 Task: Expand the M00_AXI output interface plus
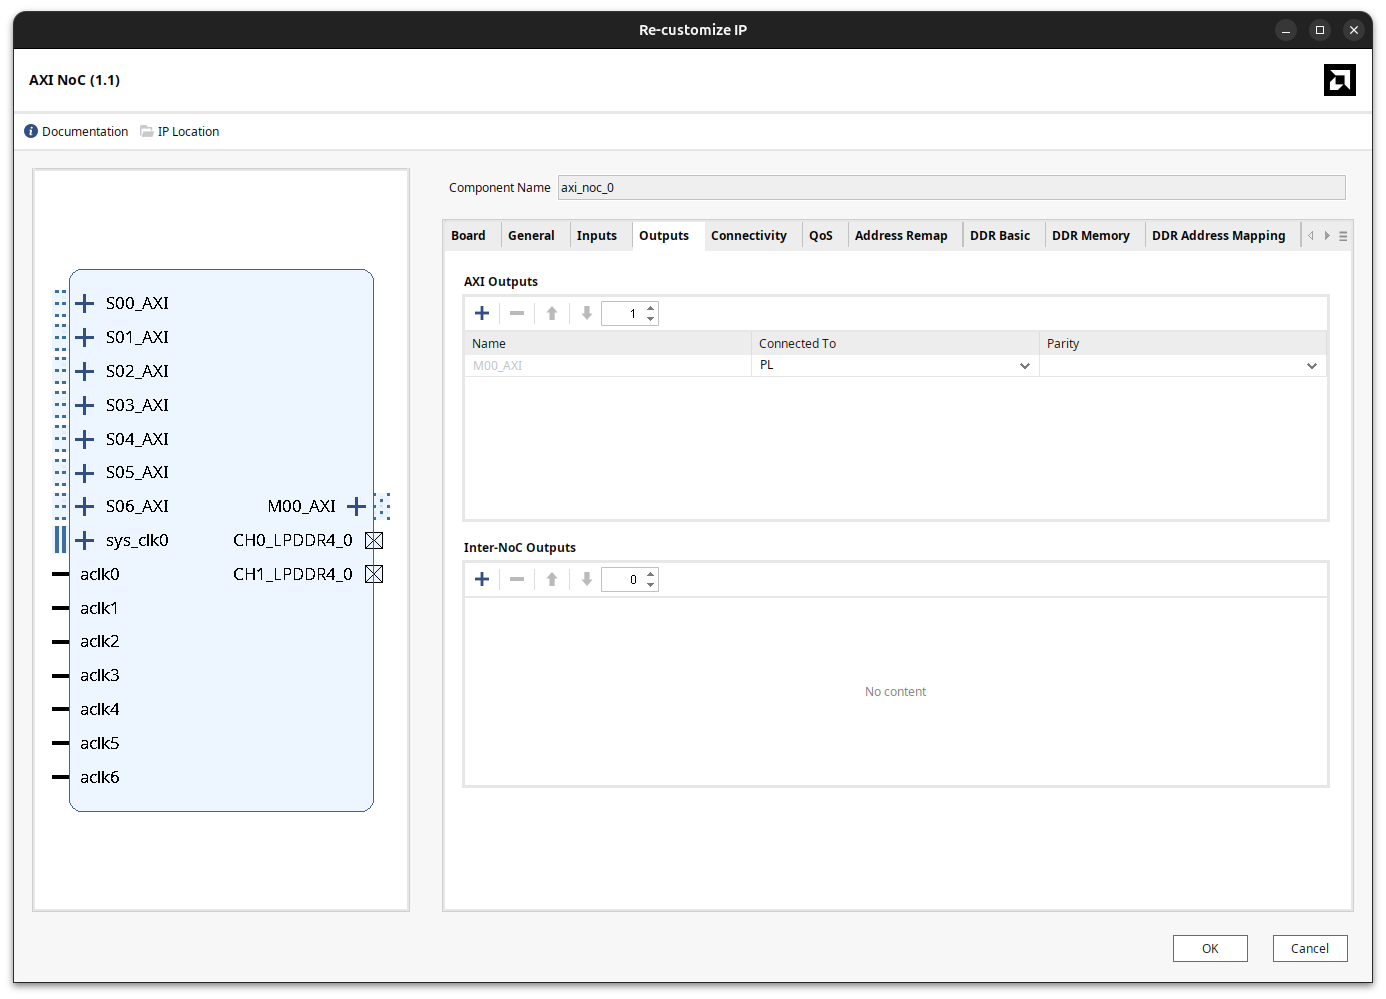pos(357,506)
